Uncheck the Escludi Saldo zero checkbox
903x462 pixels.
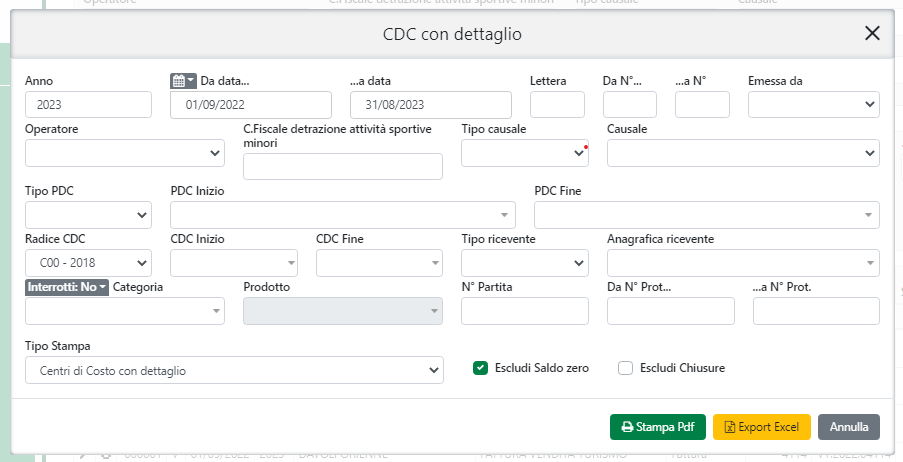click(480, 368)
